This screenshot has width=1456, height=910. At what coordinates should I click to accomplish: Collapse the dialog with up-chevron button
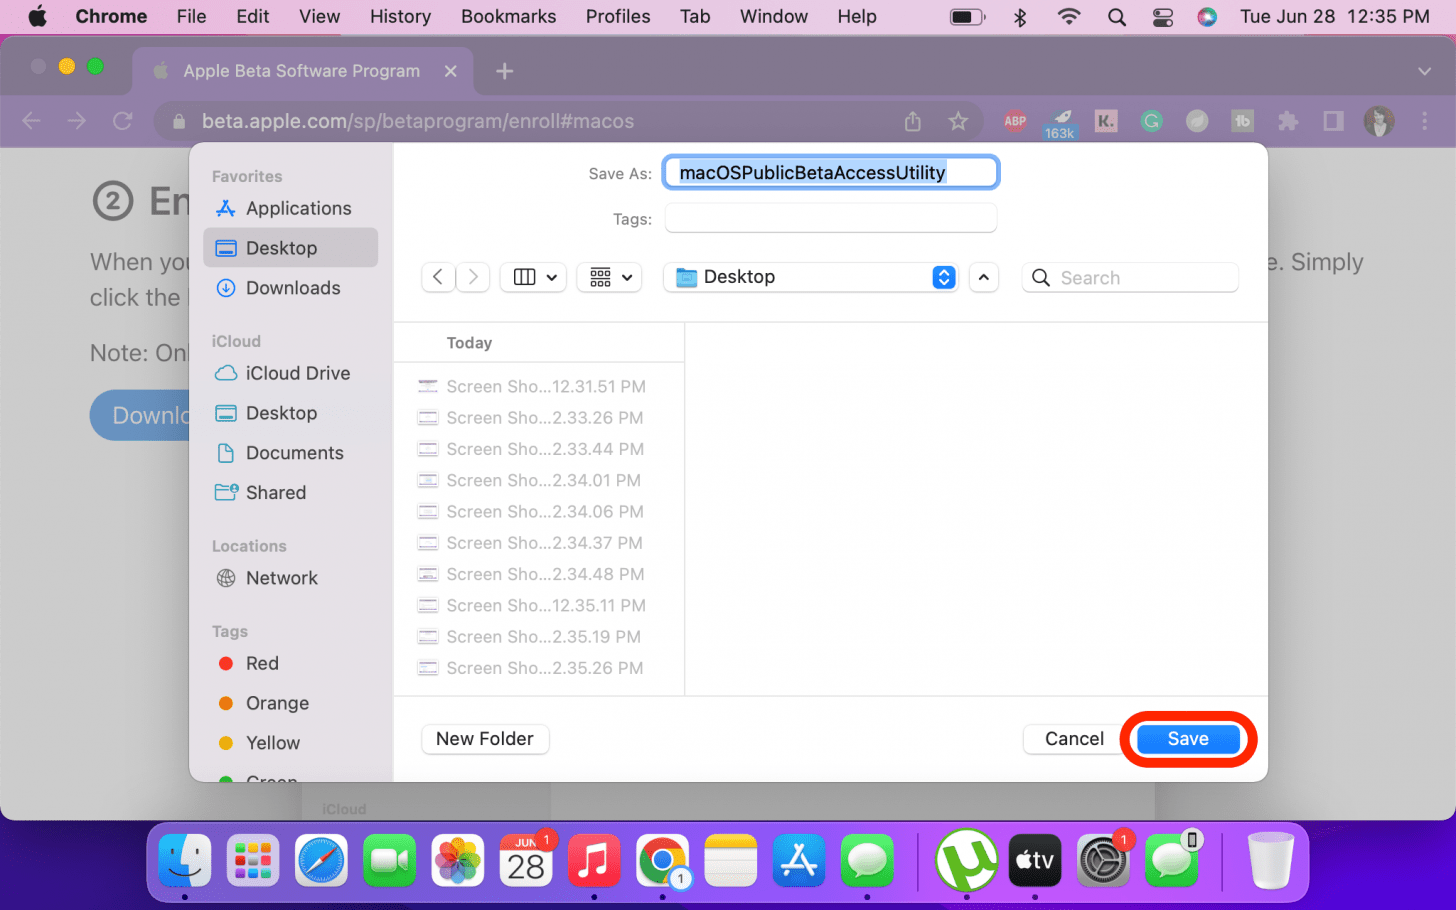pos(984,277)
